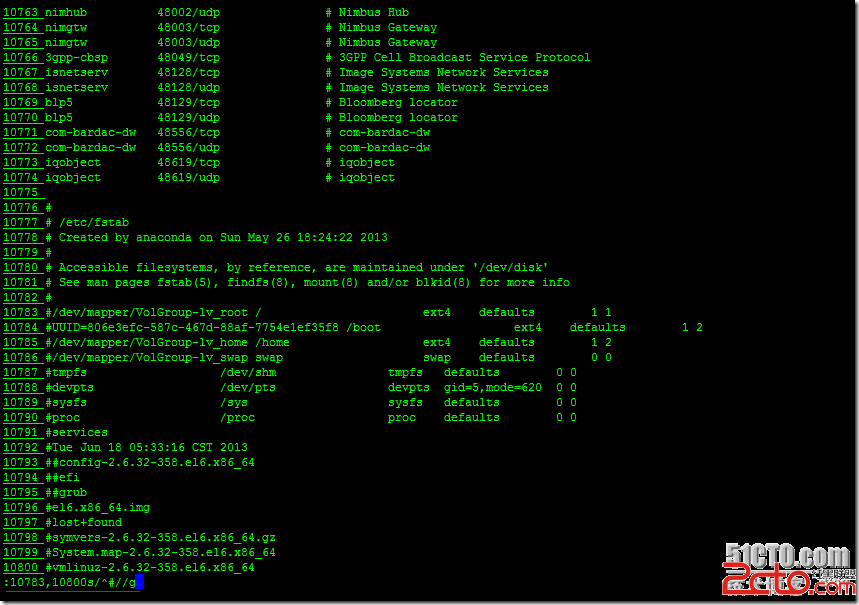The height and width of the screenshot is (605, 859).
Task: Click "gid=5,mode=620" option on line 10788
Action: (493, 387)
